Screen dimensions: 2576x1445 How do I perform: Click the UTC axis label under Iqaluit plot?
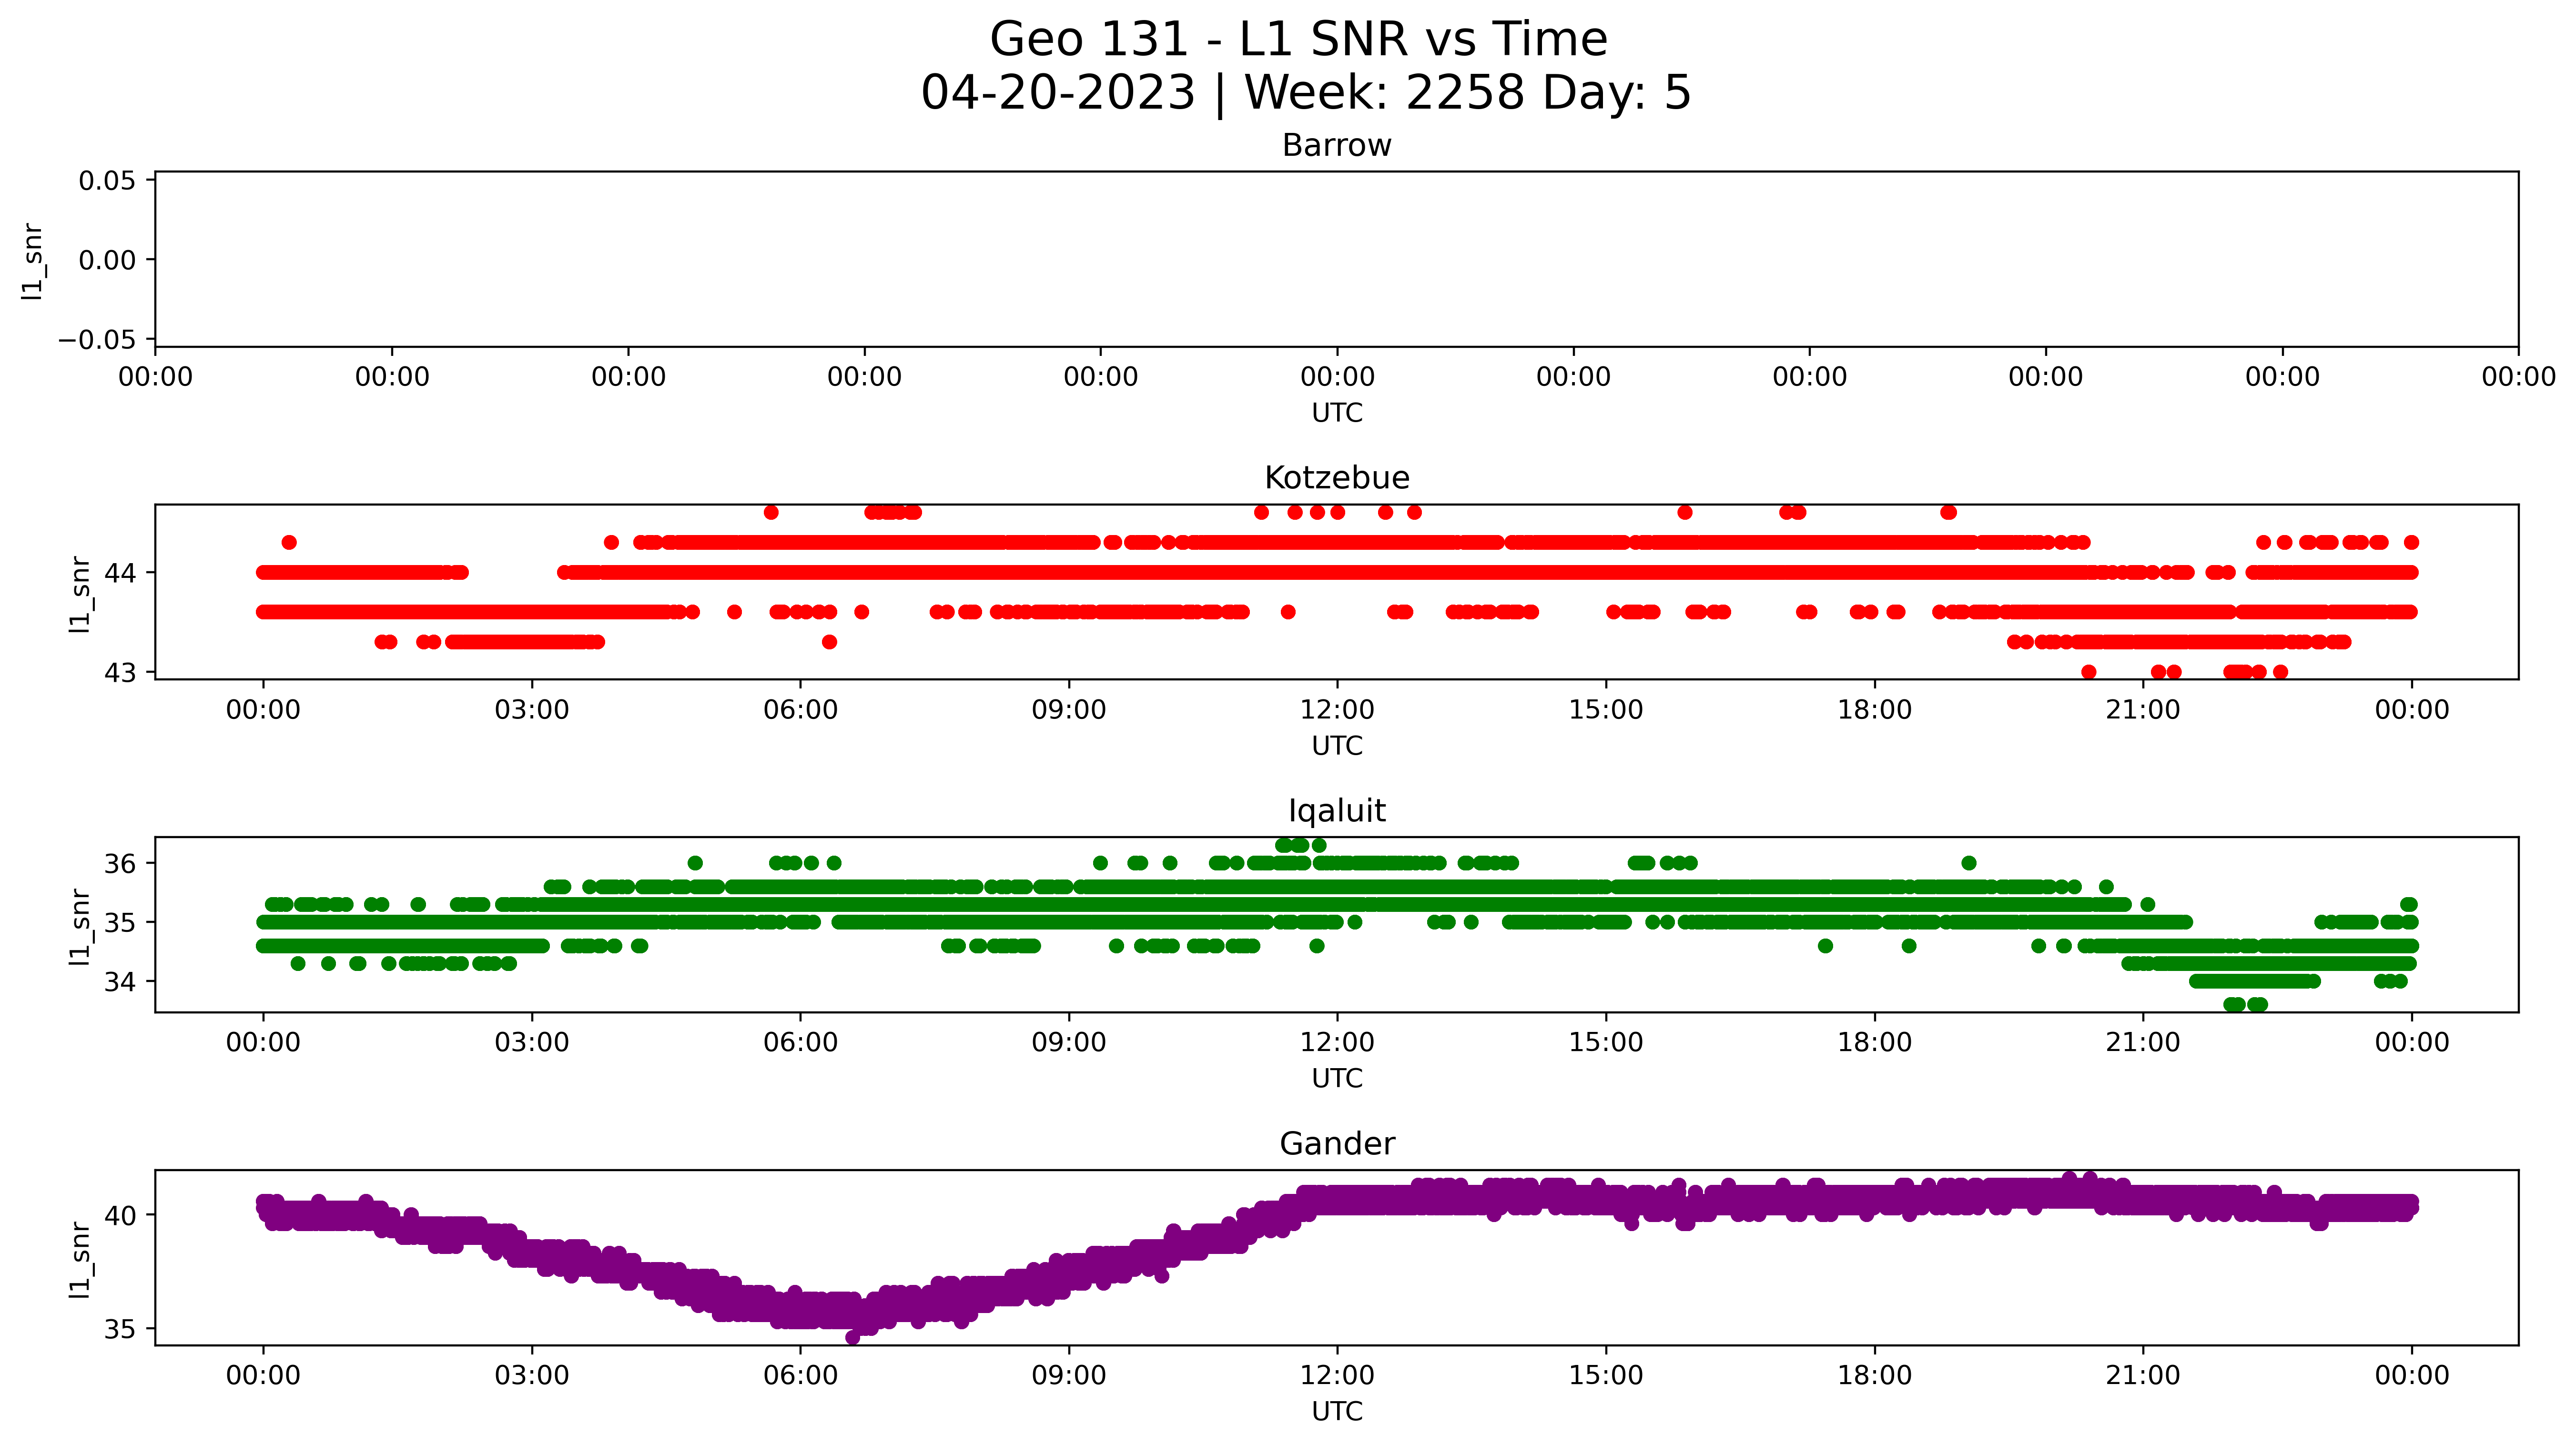(x=1337, y=1078)
